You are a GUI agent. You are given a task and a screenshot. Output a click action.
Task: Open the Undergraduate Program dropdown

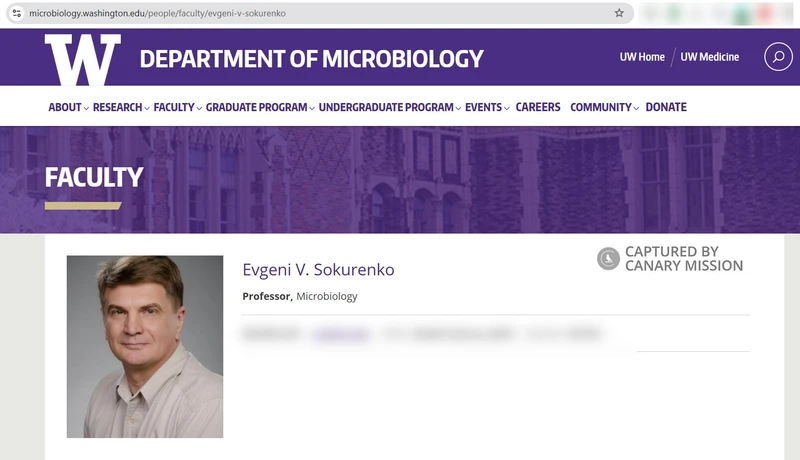click(x=390, y=107)
